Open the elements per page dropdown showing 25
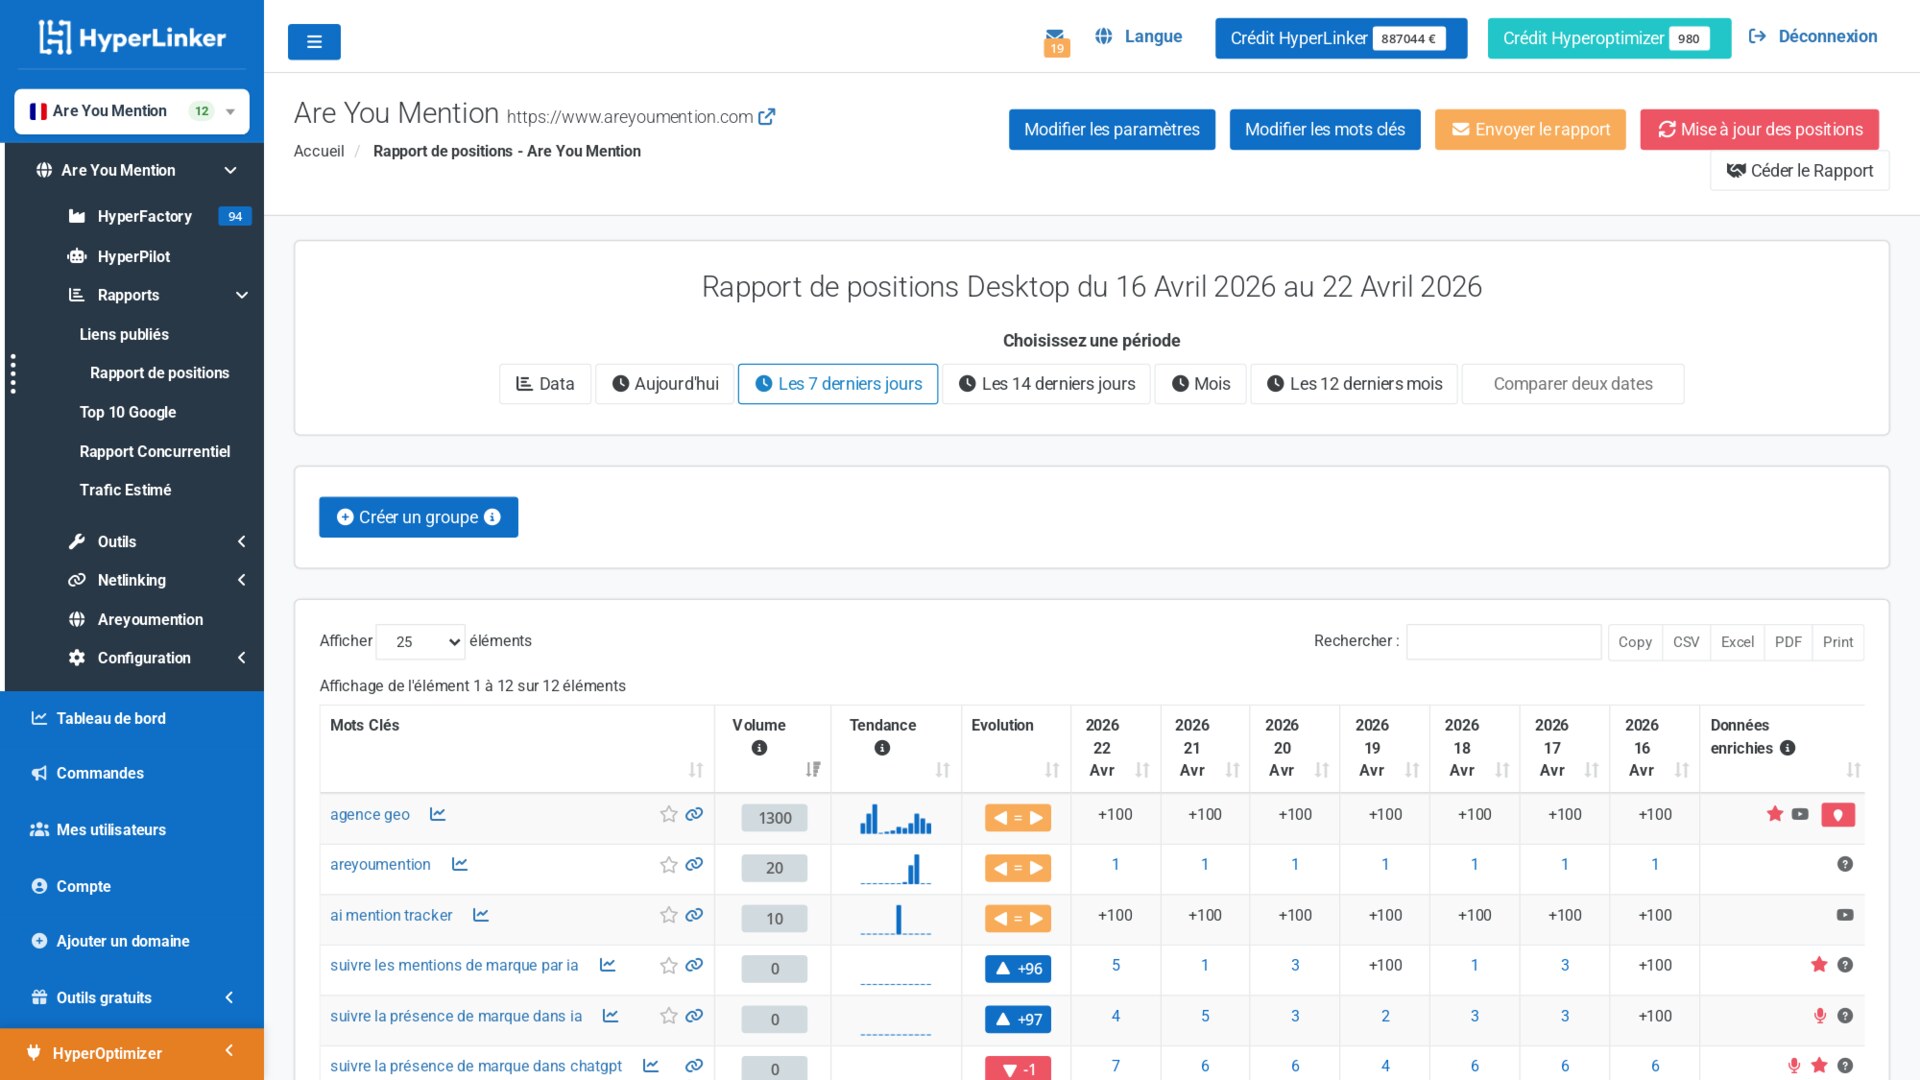The image size is (1920, 1080). click(x=420, y=641)
